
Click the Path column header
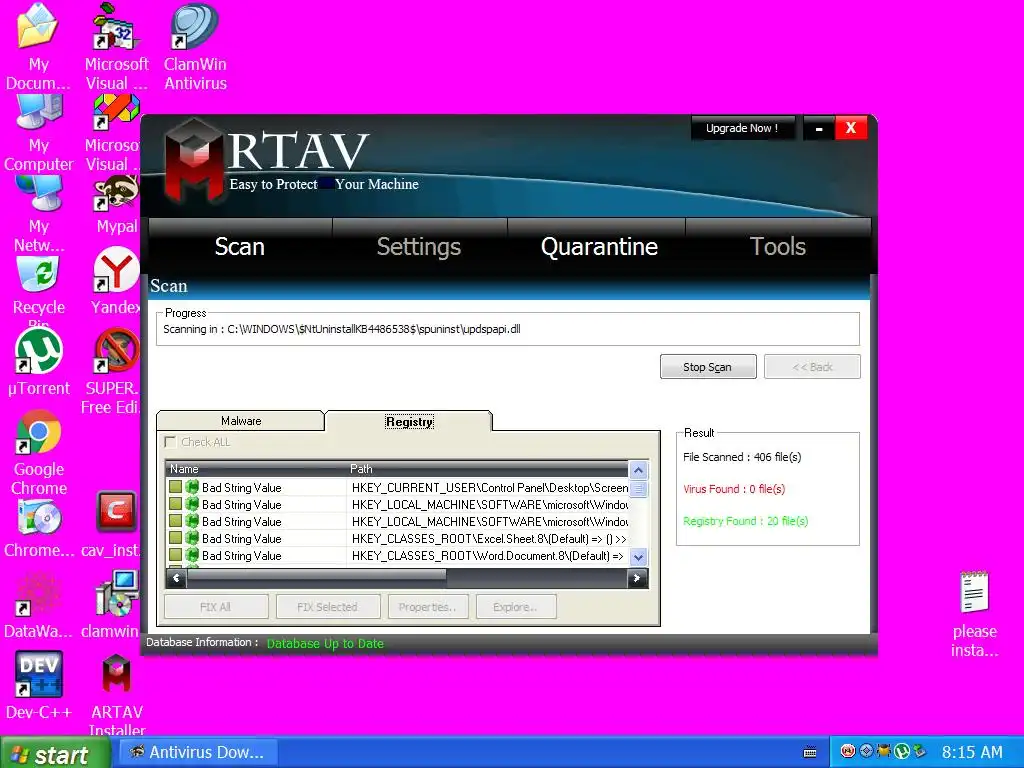coord(487,468)
